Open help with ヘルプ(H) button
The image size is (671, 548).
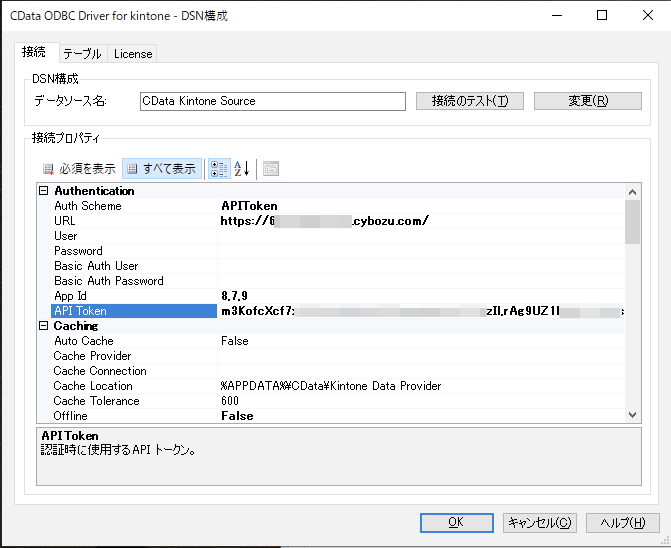click(x=623, y=523)
